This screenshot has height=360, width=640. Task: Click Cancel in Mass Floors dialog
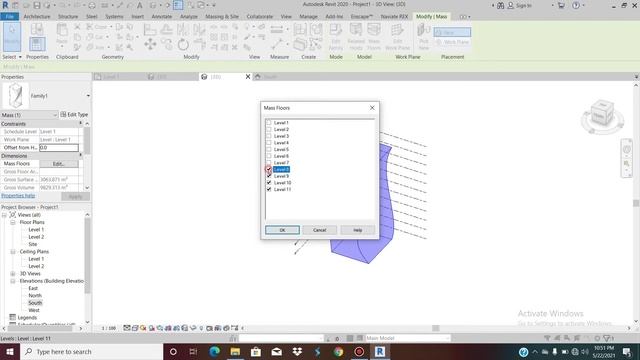[x=320, y=230]
